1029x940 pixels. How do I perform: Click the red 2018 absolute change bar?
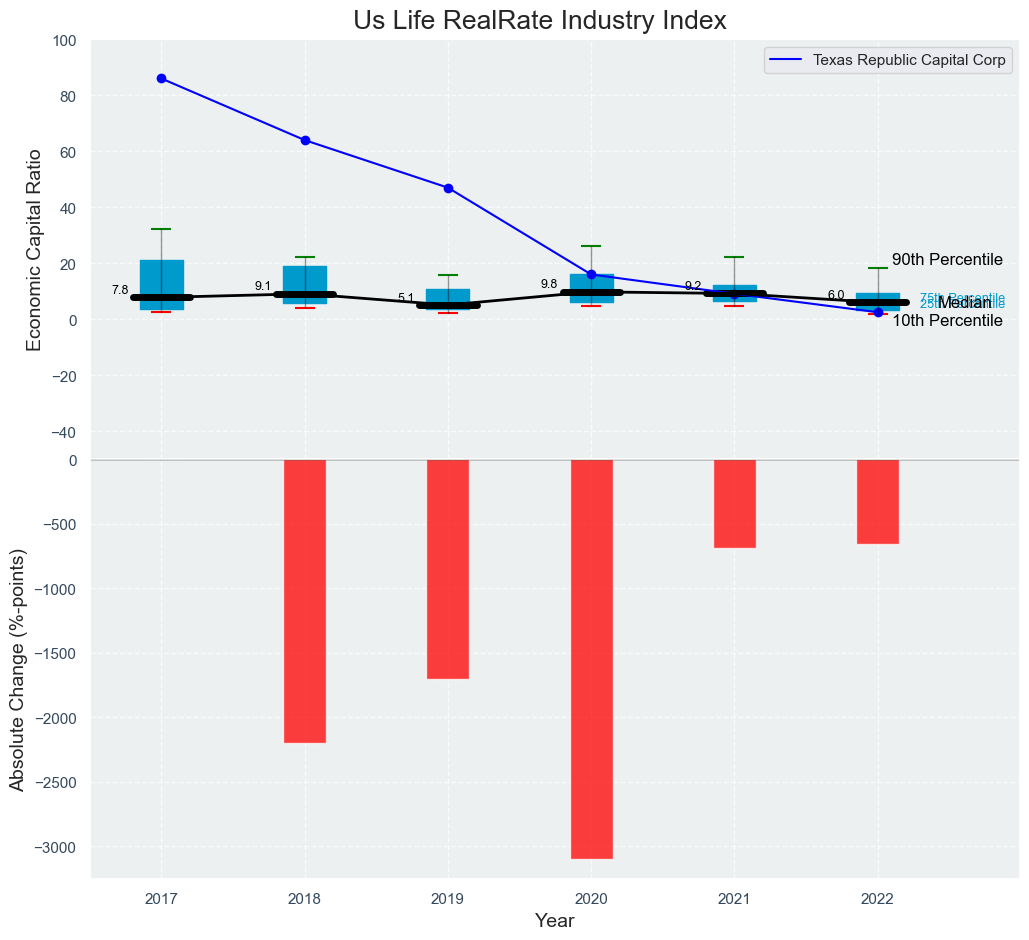point(305,601)
